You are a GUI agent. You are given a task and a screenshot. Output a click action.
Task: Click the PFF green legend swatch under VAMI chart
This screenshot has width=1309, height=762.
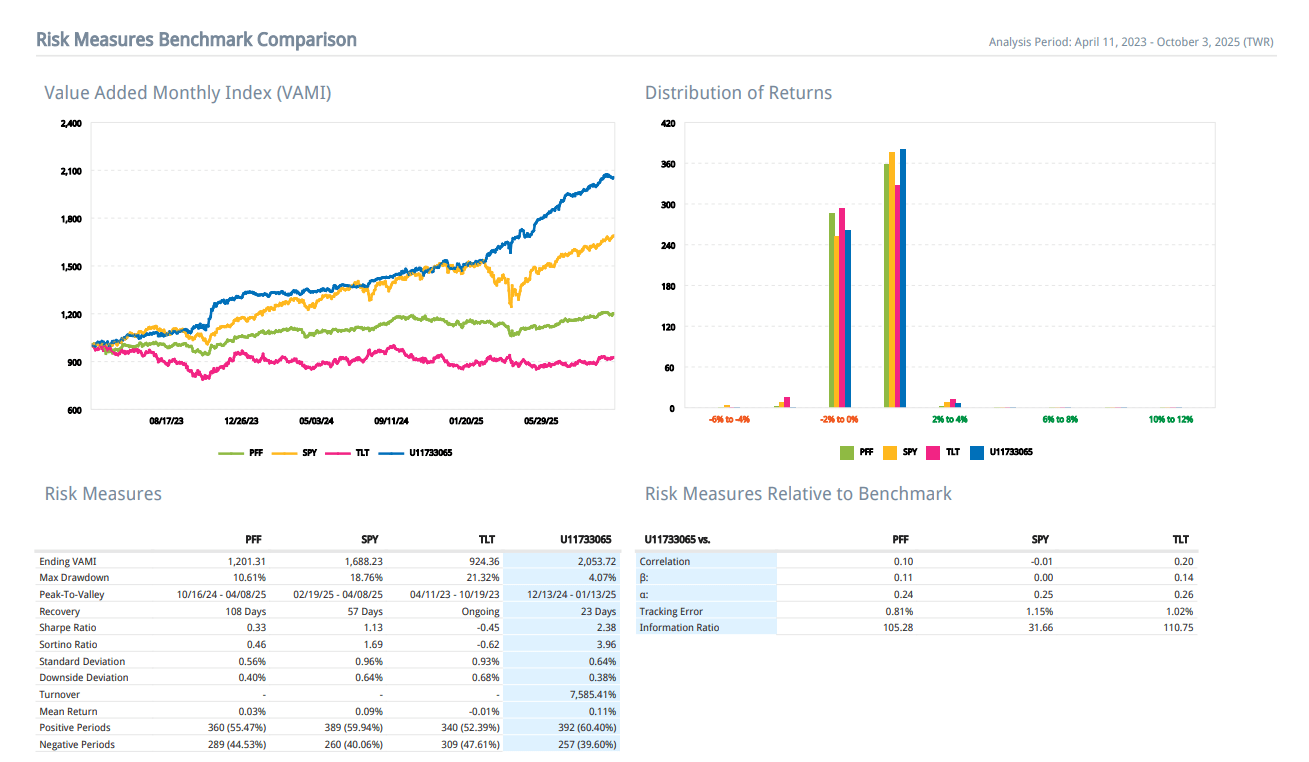pyautogui.click(x=231, y=453)
